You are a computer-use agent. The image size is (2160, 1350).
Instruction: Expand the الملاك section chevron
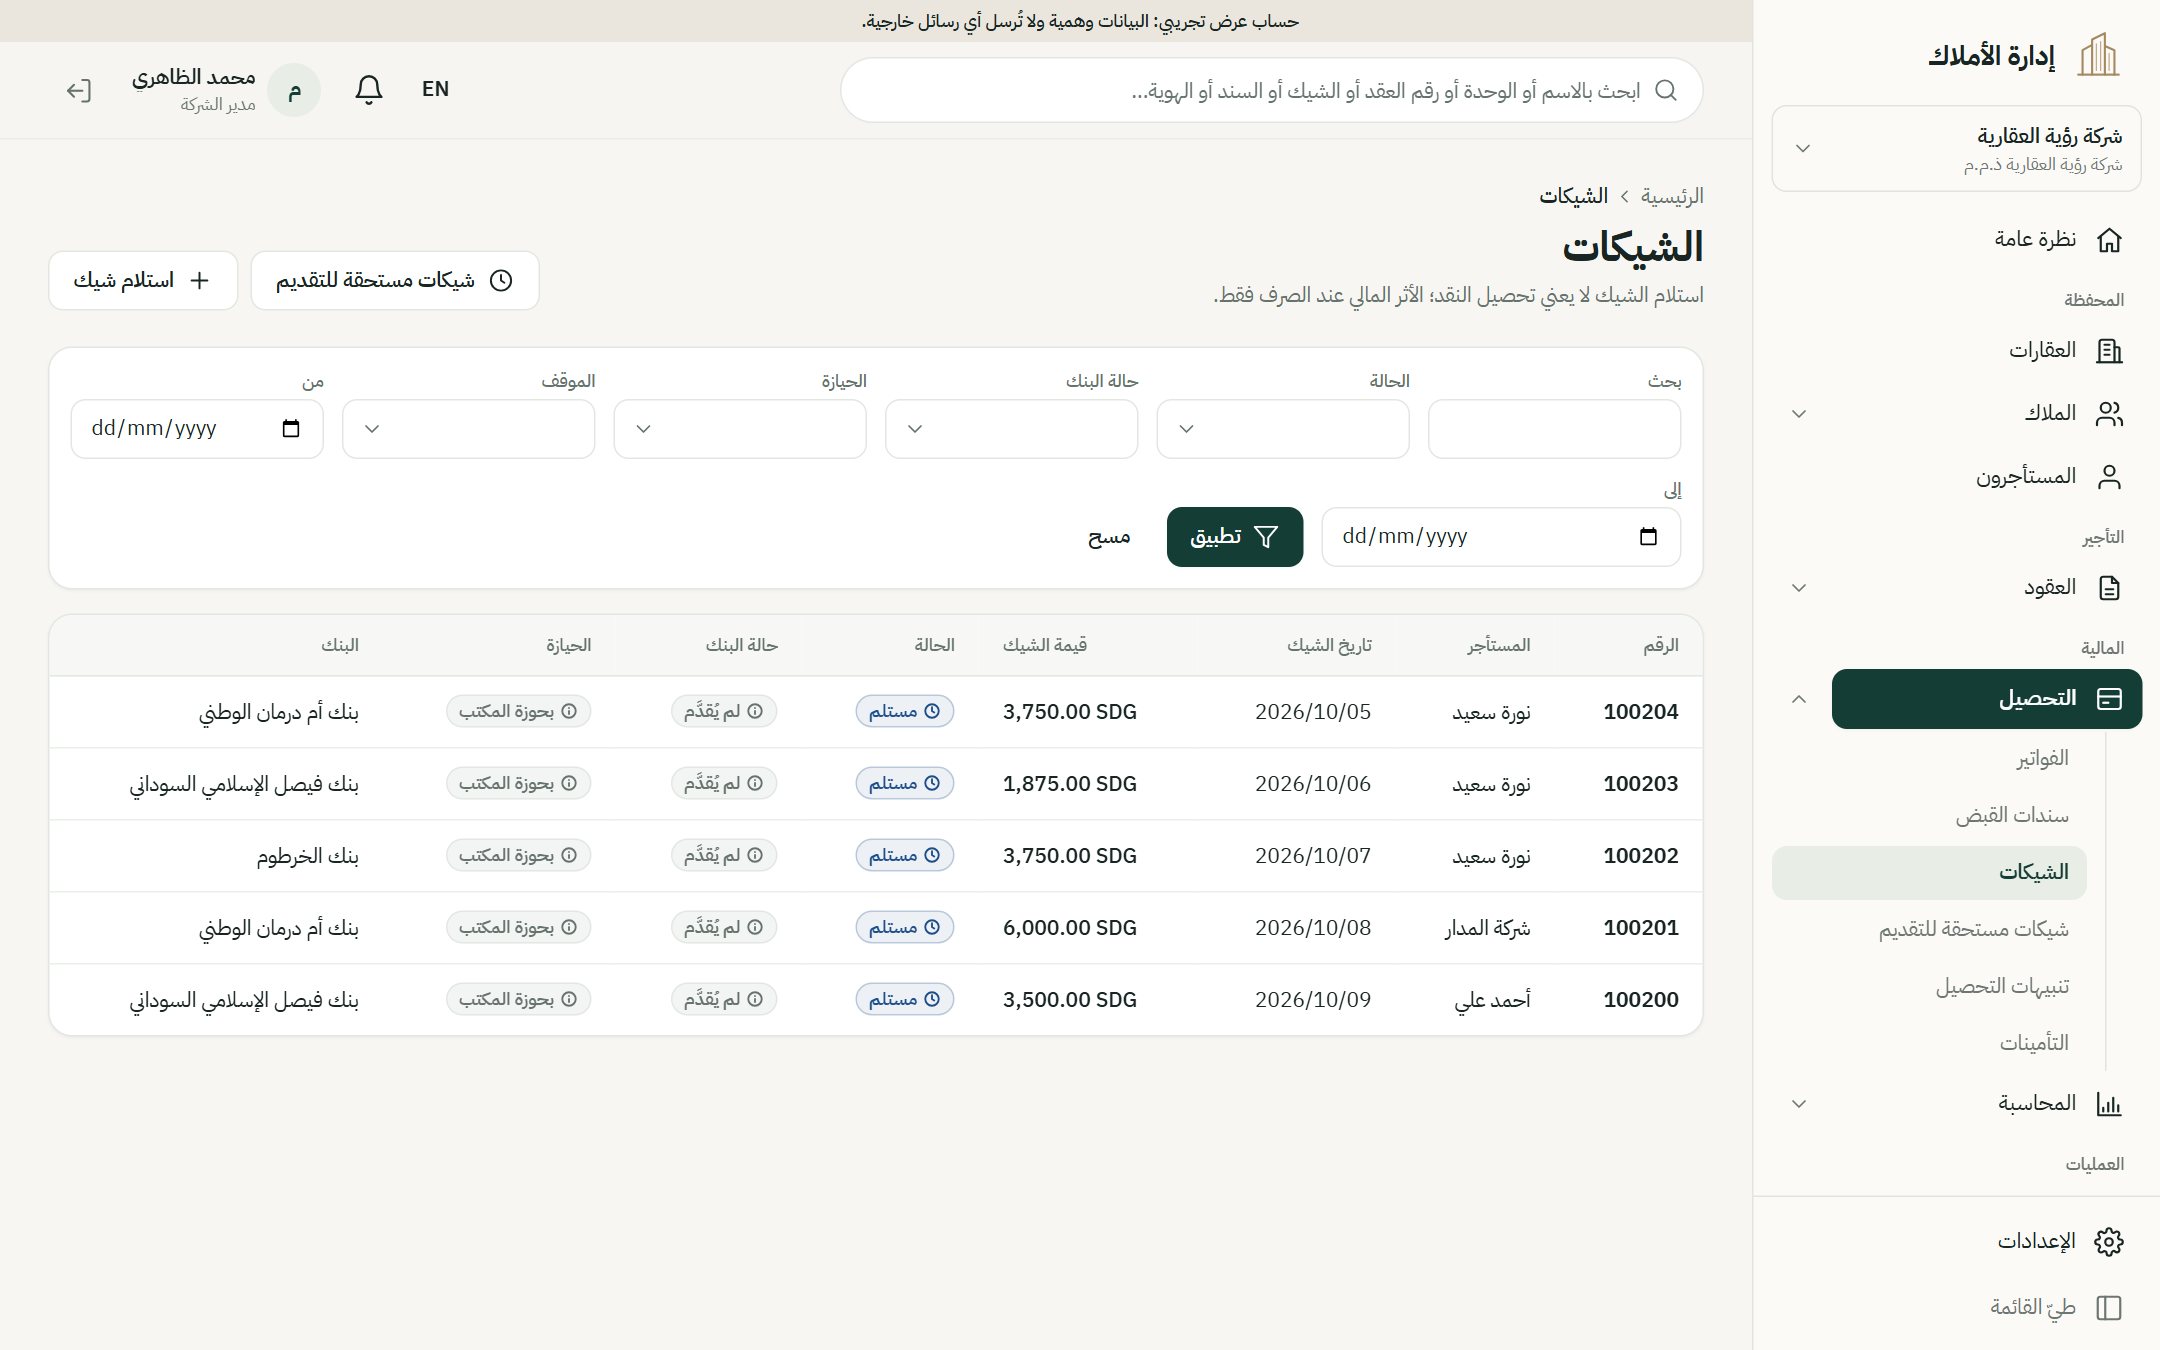pos(1799,414)
